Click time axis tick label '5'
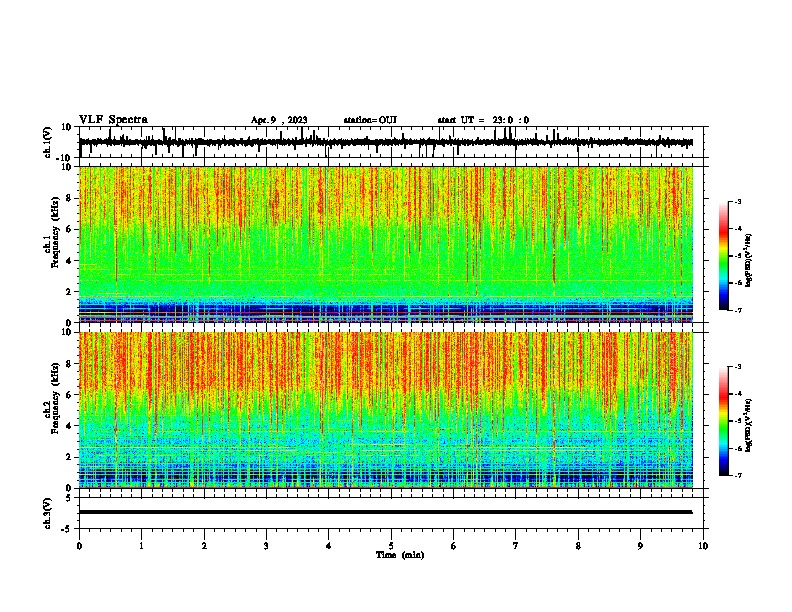Screen dimensions: 792x612 (391, 546)
